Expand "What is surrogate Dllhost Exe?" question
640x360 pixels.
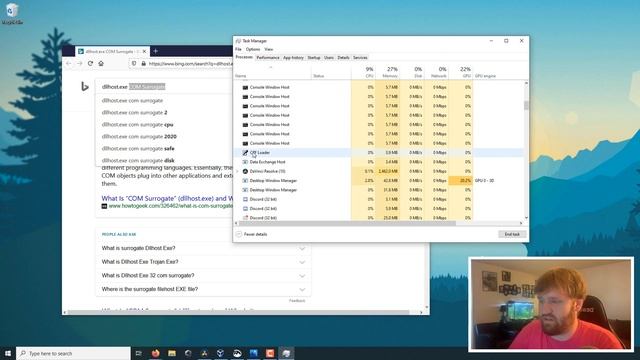click(203, 248)
